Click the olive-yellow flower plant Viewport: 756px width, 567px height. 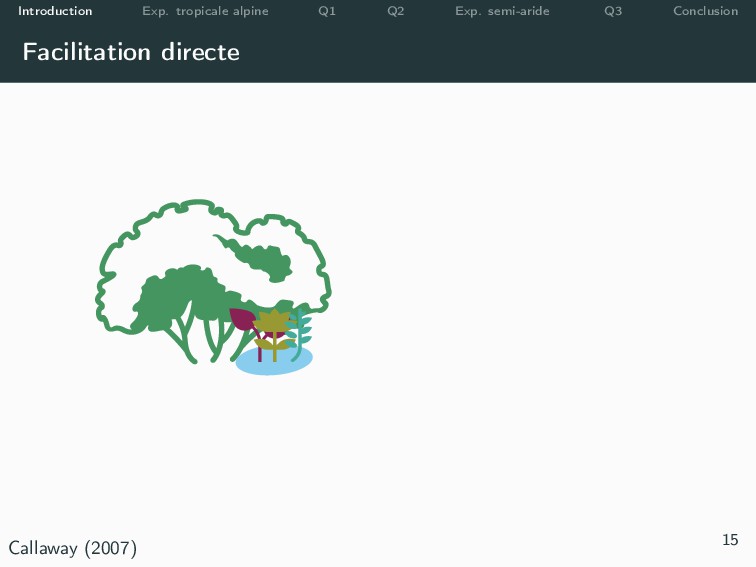(x=274, y=333)
